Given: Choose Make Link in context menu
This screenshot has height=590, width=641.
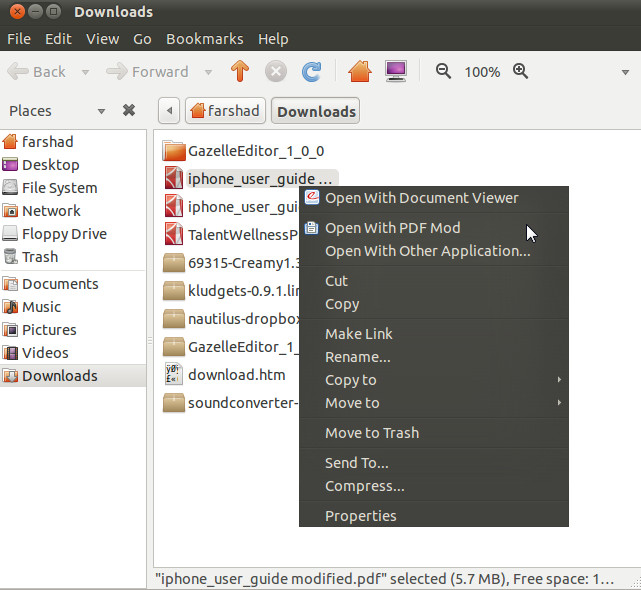Looking at the screenshot, I should pyautogui.click(x=434, y=334).
